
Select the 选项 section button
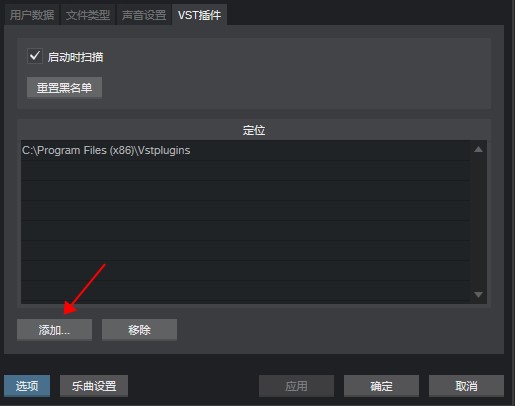[27, 386]
